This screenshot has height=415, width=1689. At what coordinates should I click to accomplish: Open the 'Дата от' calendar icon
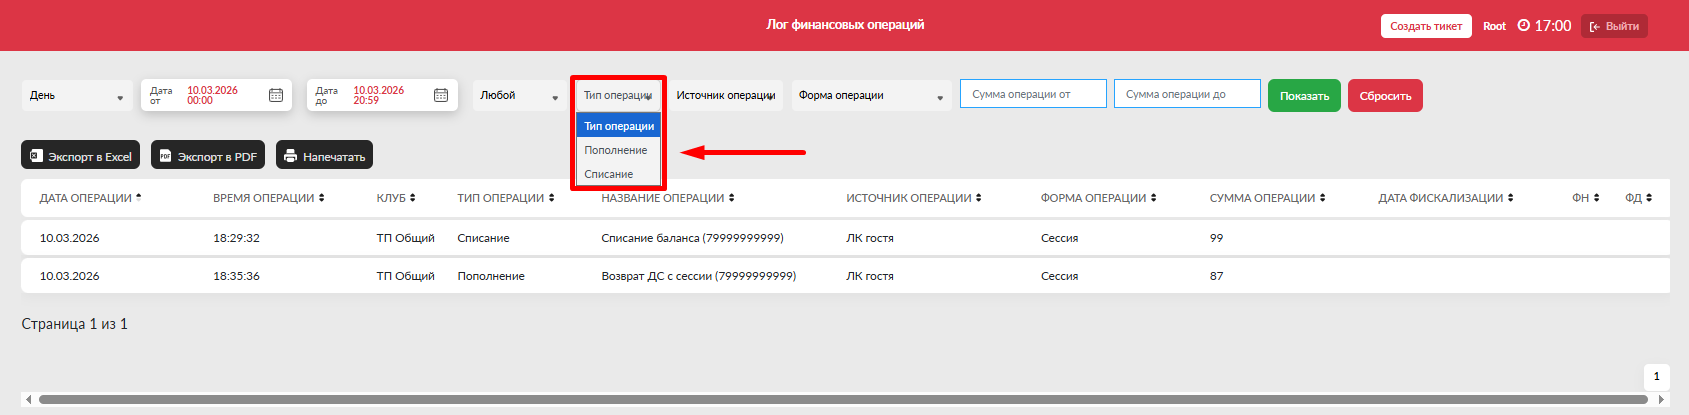coord(276,95)
